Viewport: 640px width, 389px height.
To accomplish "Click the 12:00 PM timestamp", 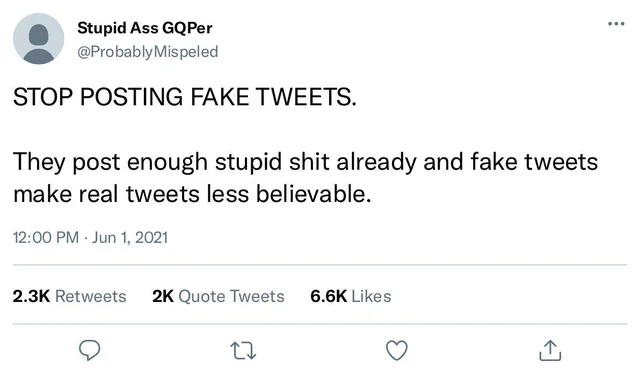I will [46, 237].
